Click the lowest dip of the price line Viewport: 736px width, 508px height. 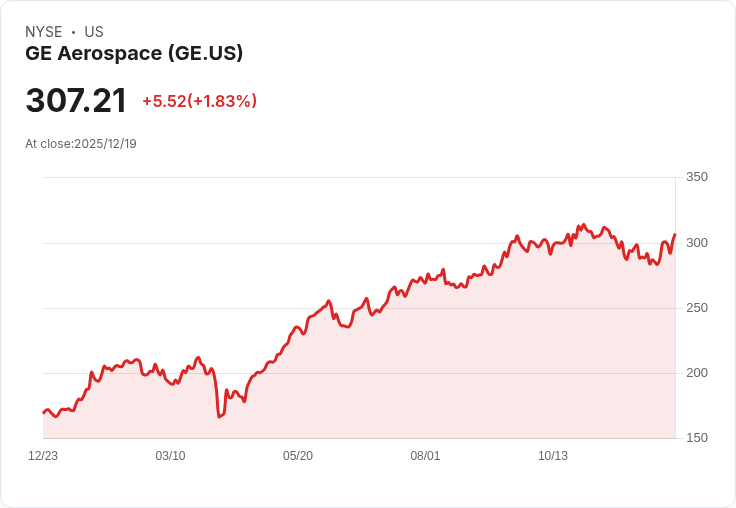[x=219, y=416]
